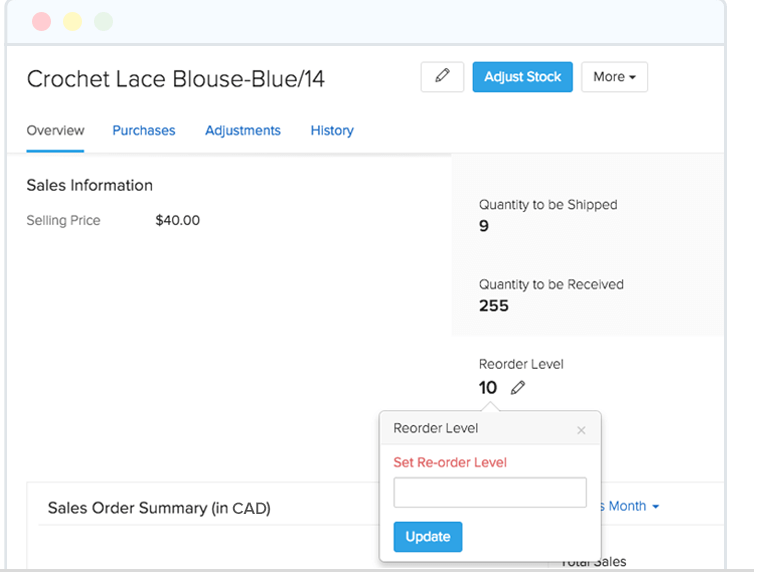The image size is (775, 575).
Task: Click the Crochet Lace Blouse-Blue/14 title
Action: (x=176, y=79)
